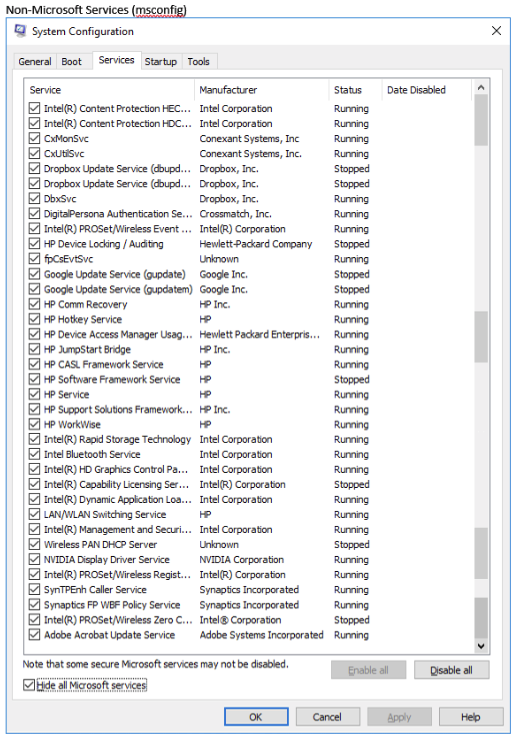Toggle SynTPEnh Caller Service checkbox
The image size is (517, 738).
(x=34, y=590)
